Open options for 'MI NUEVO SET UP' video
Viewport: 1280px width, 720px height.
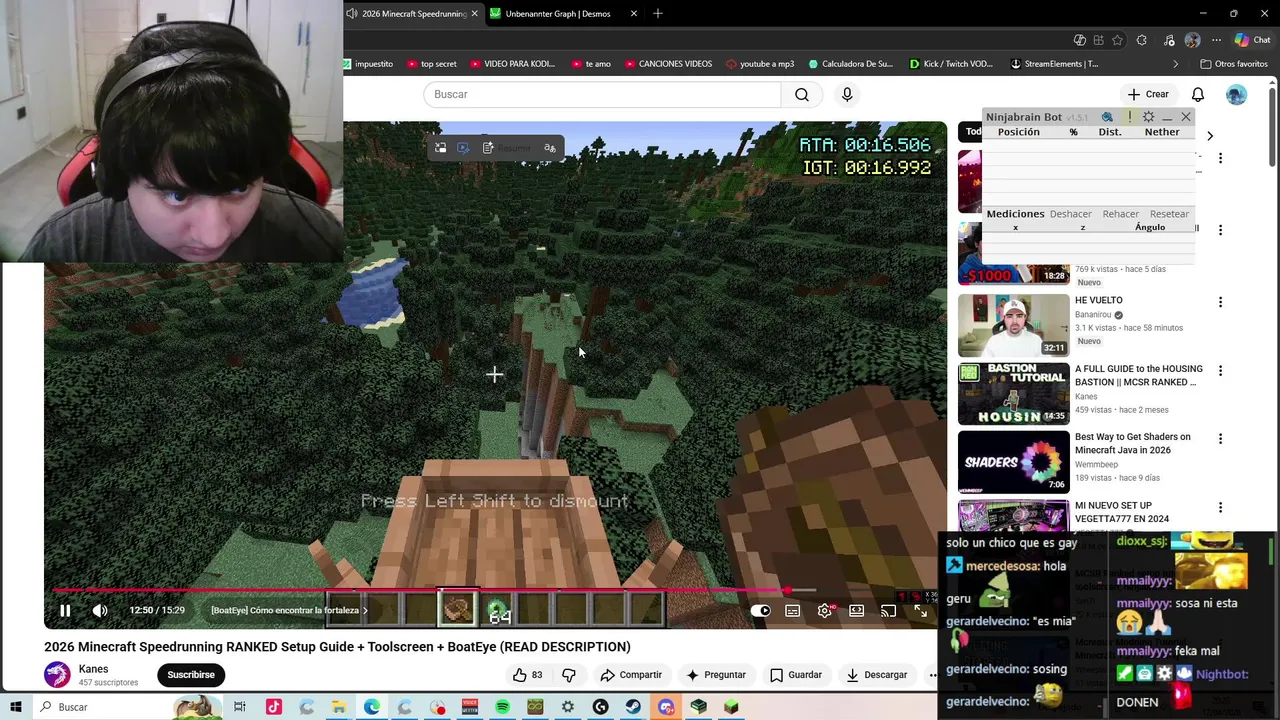click(x=1220, y=508)
